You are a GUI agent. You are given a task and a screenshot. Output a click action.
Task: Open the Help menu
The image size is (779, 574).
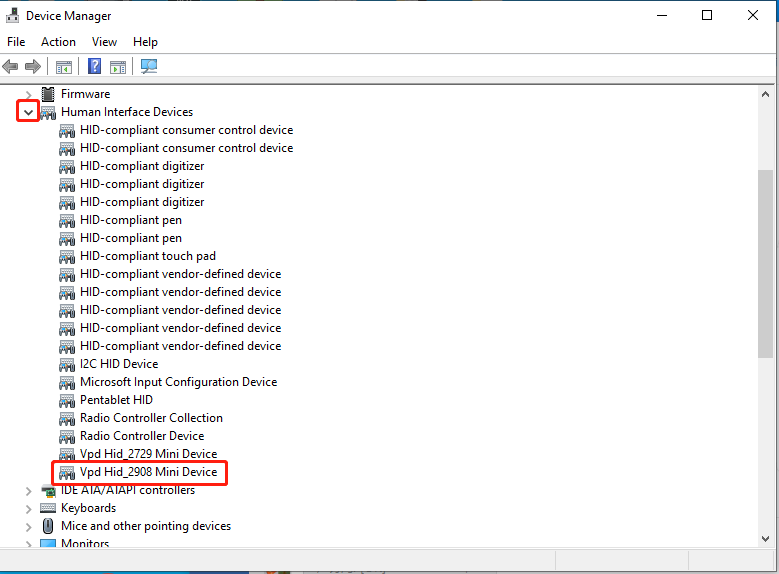(x=145, y=42)
